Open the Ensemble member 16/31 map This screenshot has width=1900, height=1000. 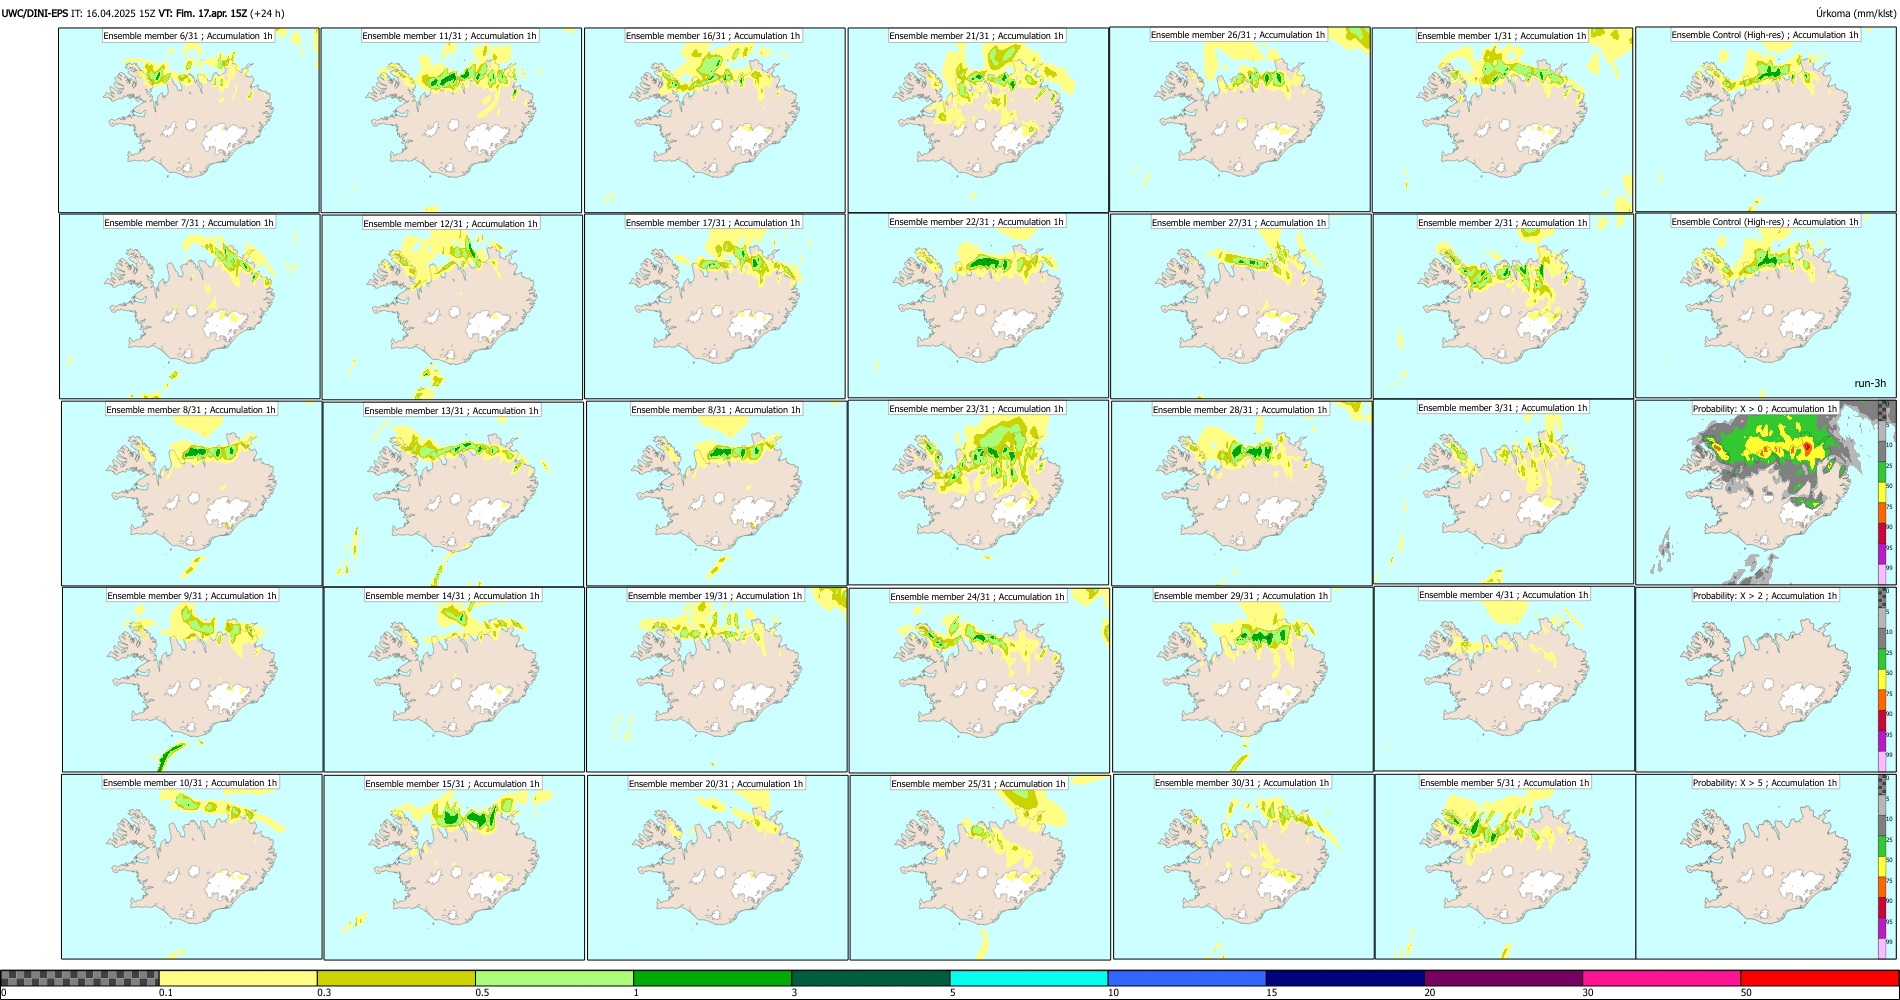(715, 120)
